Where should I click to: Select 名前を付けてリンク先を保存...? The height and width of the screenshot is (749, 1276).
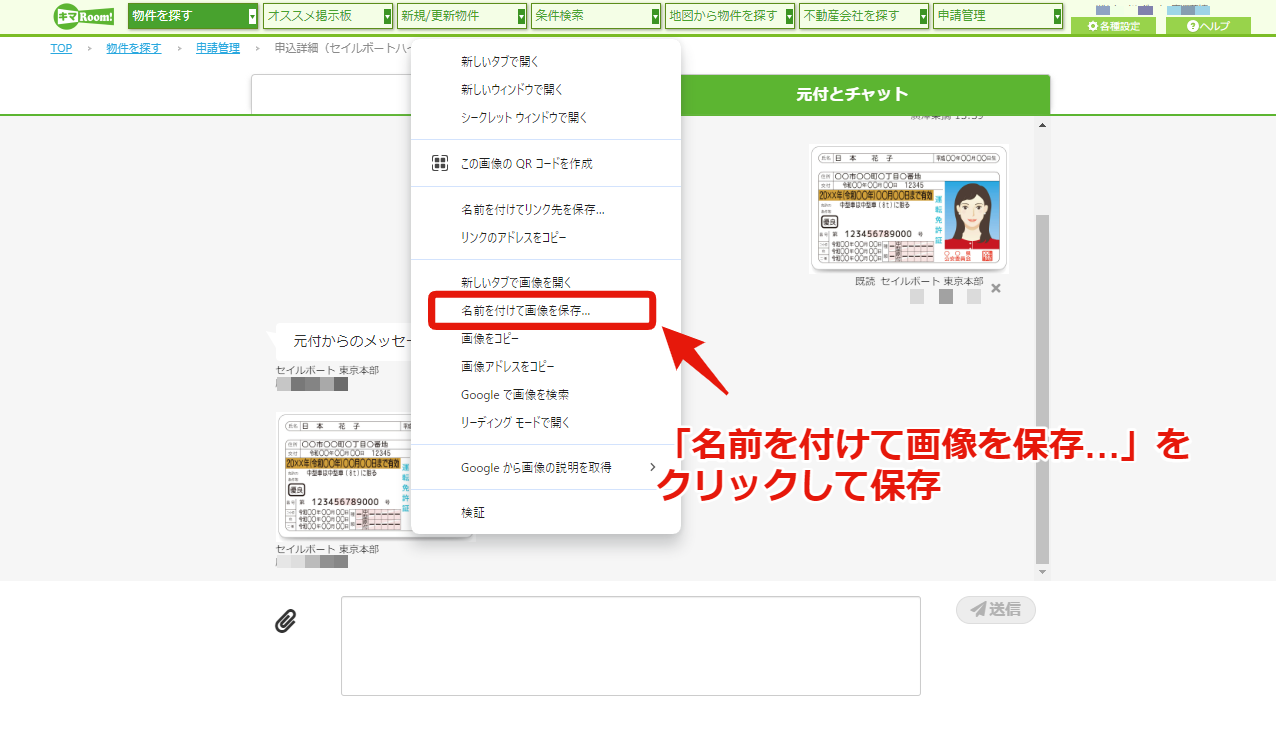click(x=546, y=210)
